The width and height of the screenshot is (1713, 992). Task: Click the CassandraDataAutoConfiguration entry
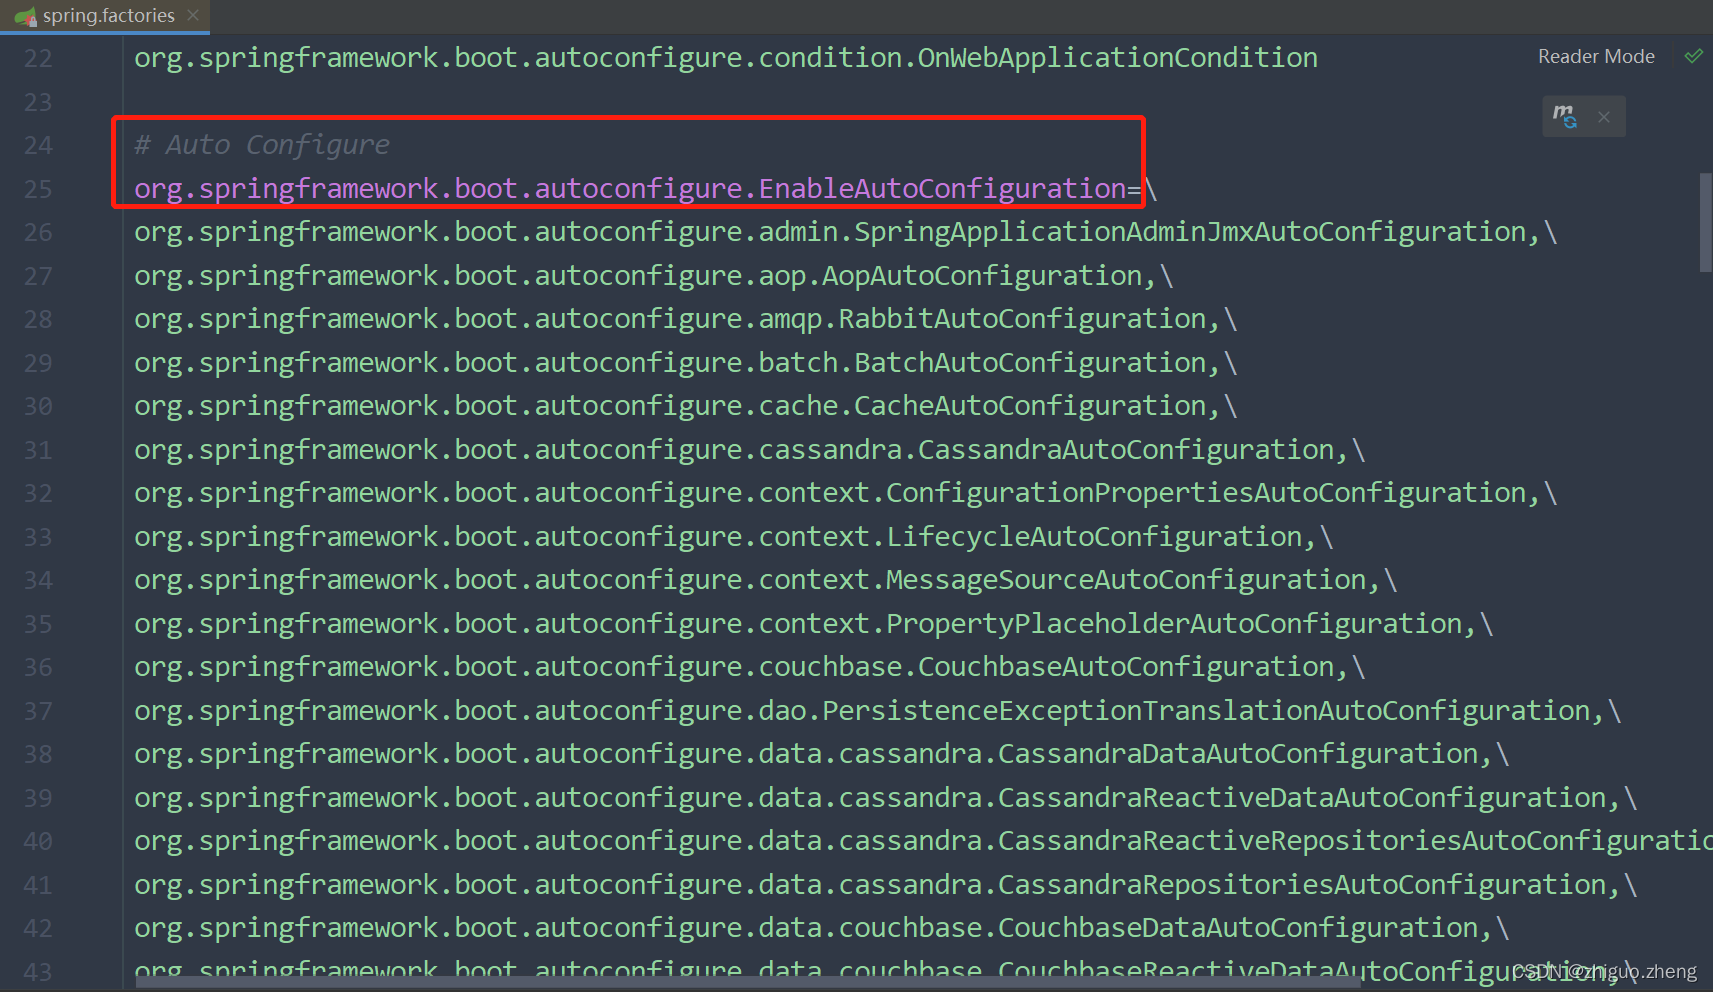click(822, 754)
